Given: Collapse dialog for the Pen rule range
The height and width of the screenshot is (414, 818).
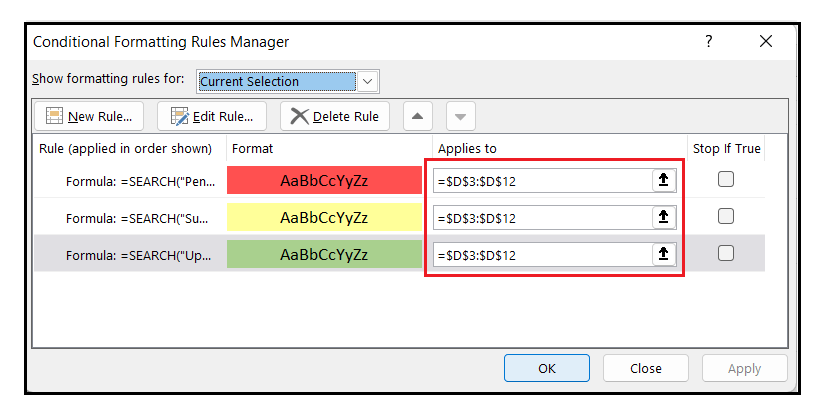Looking at the screenshot, I should click(x=664, y=180).
